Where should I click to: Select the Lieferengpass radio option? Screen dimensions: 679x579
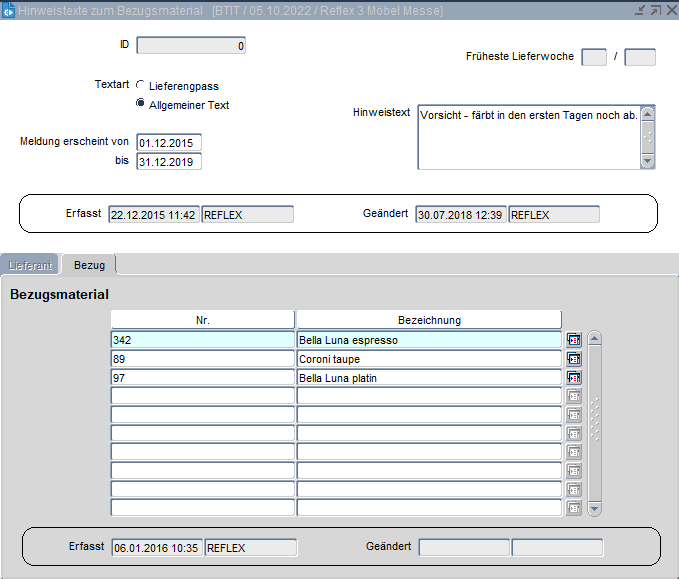[x=140, y=86]
